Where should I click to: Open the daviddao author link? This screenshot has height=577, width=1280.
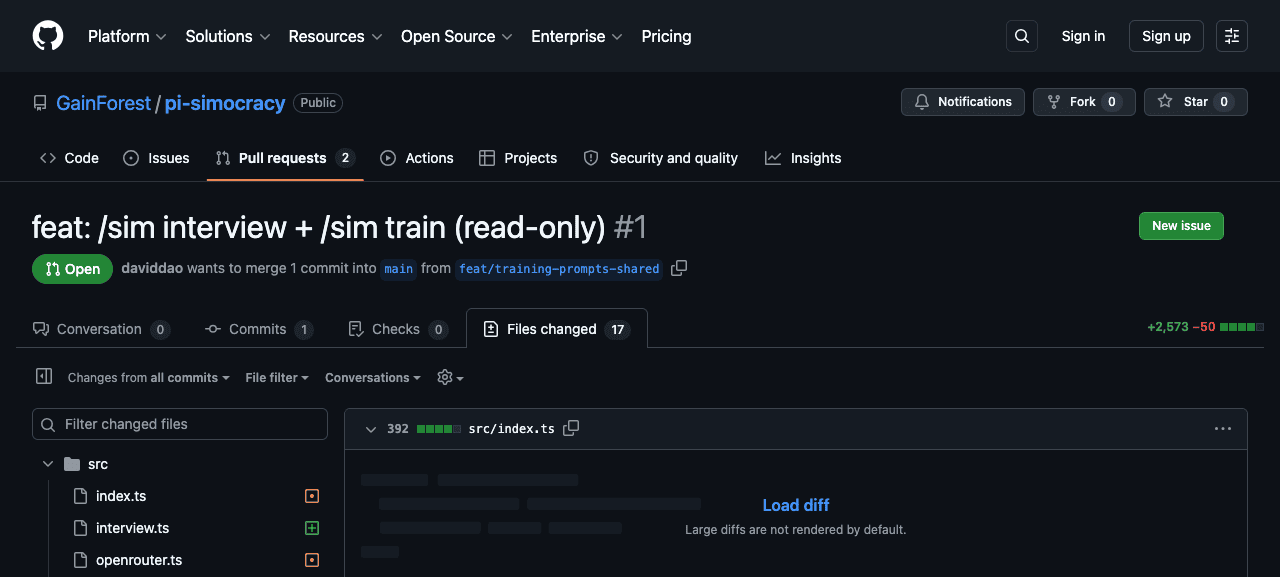pos(152,268)
